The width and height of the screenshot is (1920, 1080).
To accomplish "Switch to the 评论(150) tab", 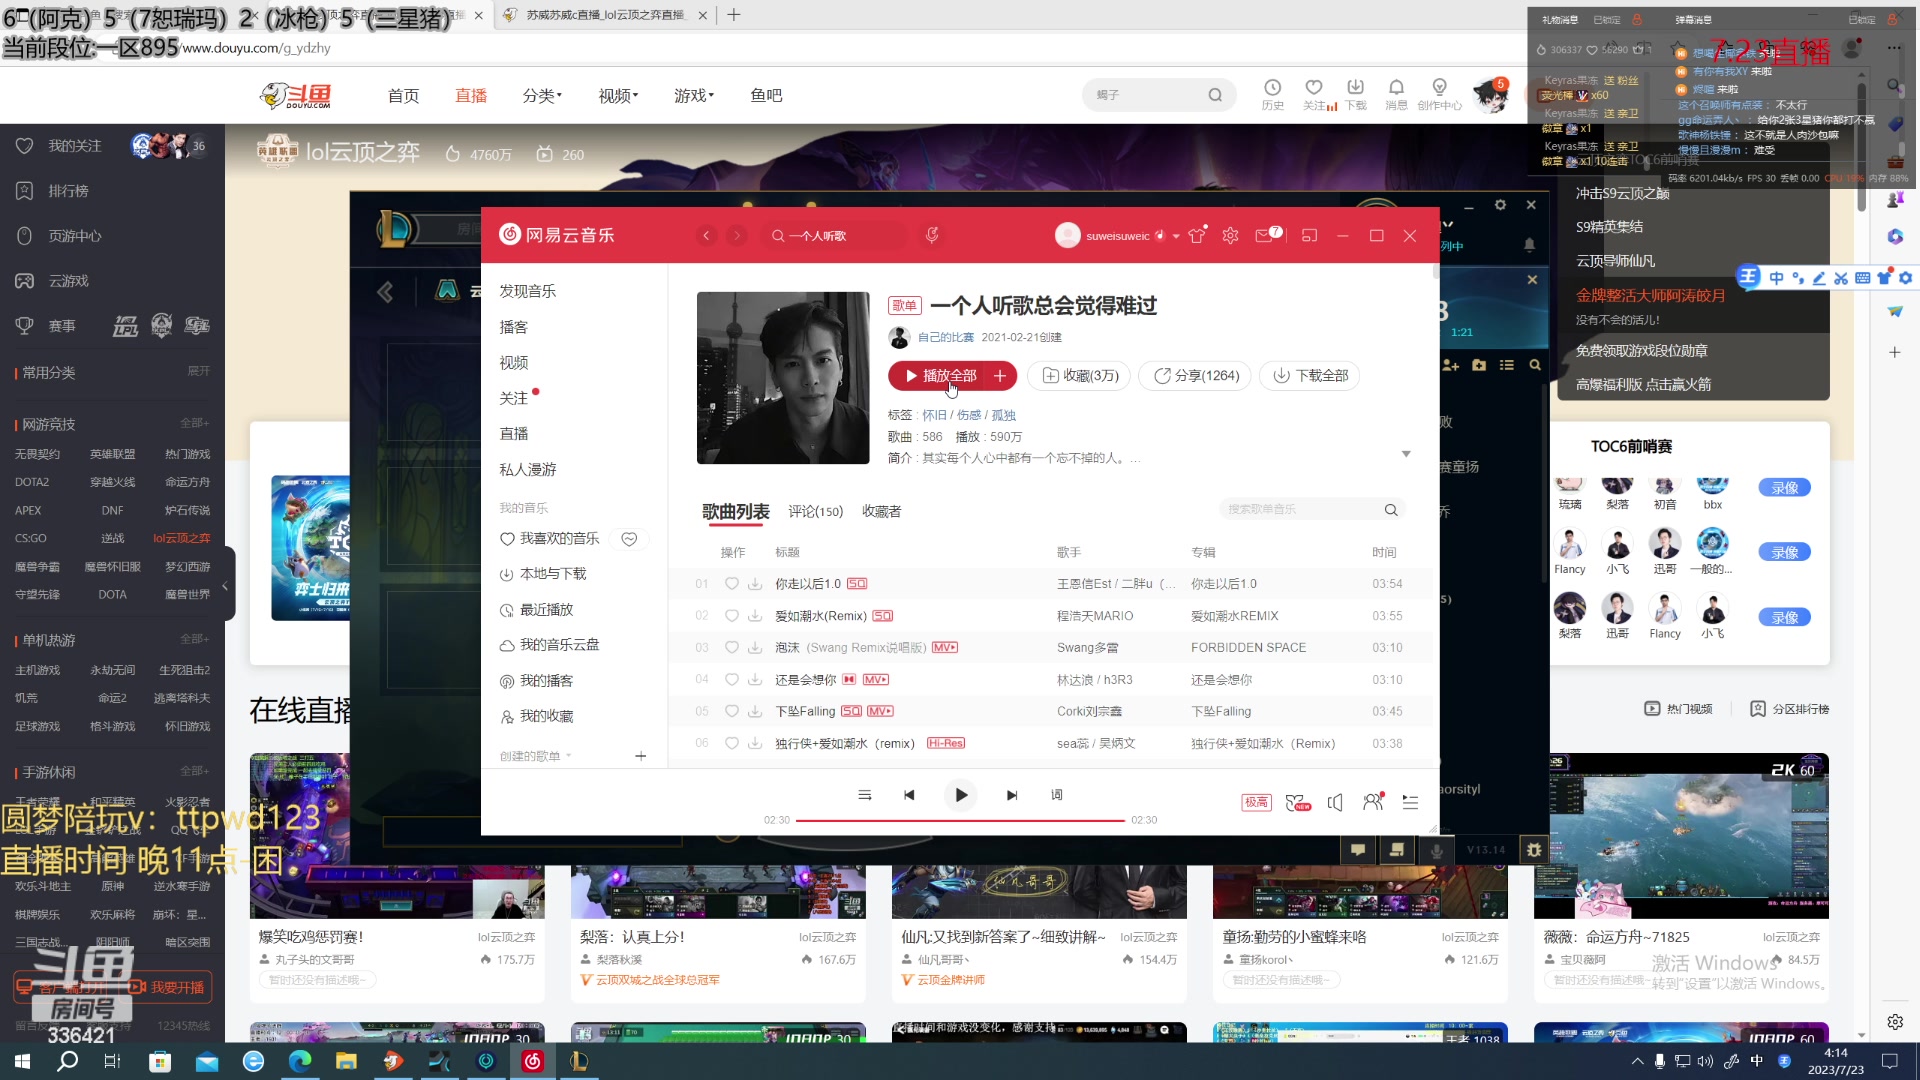I will tap(815, 512).
